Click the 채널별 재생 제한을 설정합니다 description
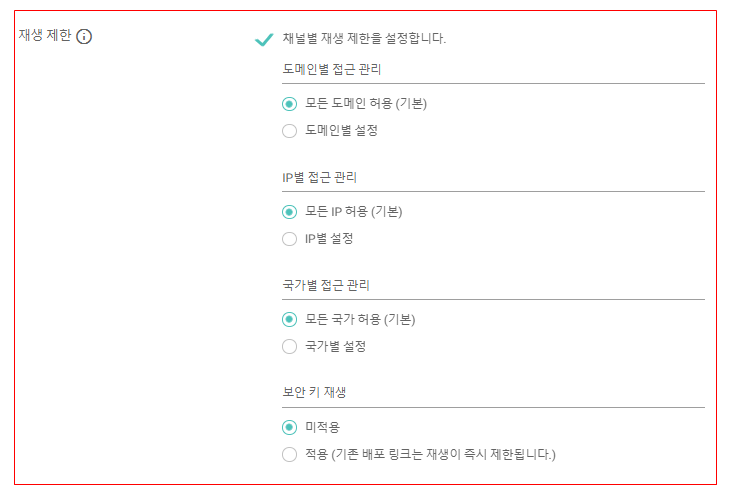This screenshot has height=494, width=730. (x=364, y=38)
